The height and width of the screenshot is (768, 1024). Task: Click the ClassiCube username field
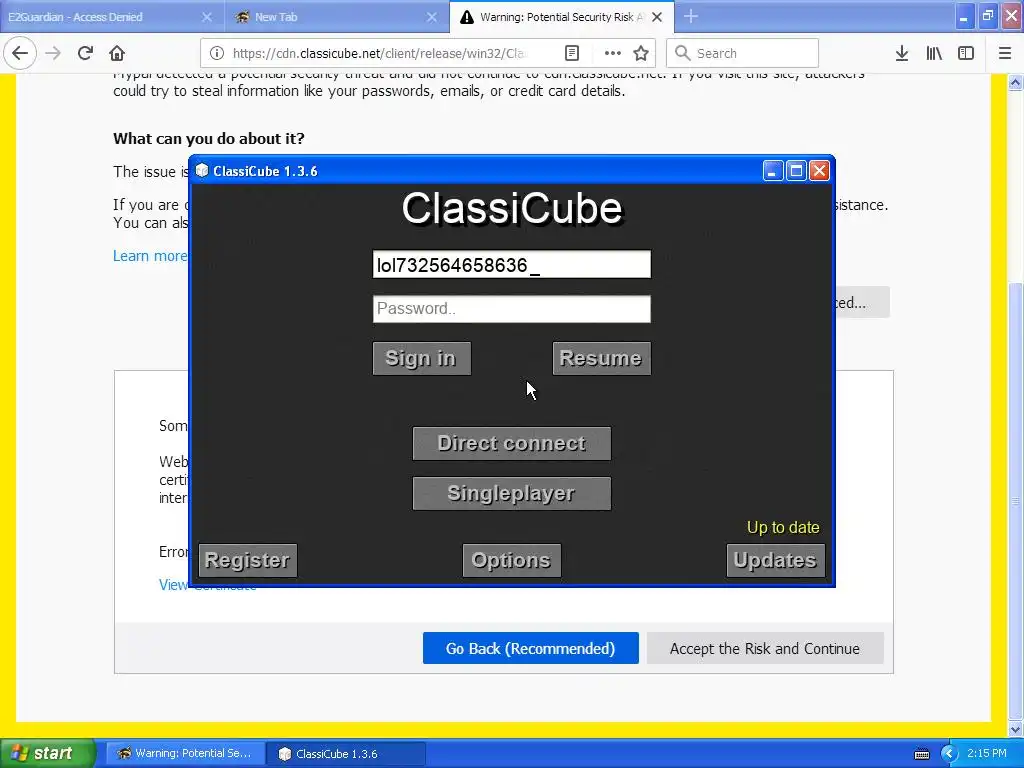pyautogui.click(x=511, y=264)
